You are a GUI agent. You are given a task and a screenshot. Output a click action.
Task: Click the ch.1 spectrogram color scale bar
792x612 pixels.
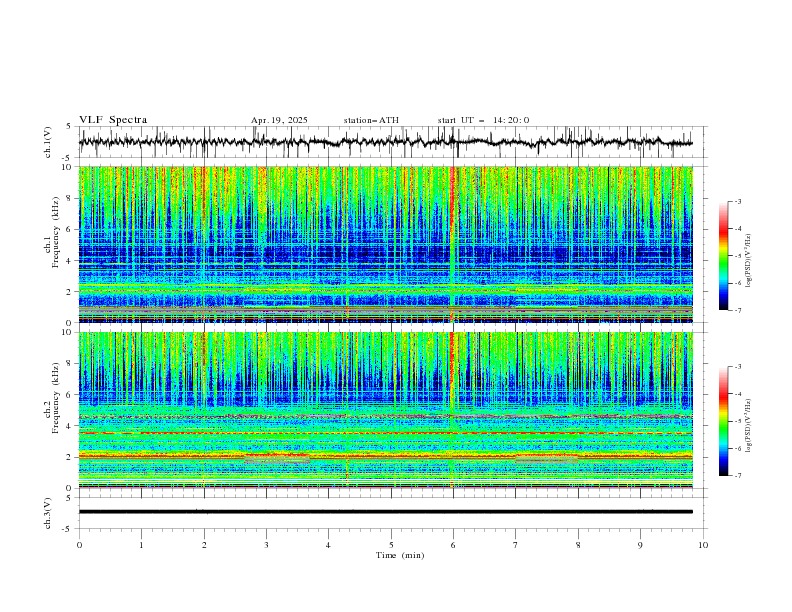pos(724,255)
